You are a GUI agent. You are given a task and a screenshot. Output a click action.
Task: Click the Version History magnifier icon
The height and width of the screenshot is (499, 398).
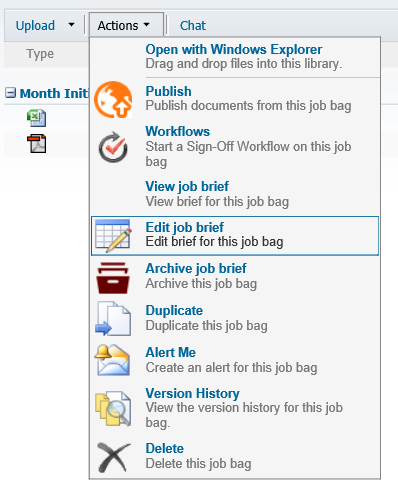click(113, 408)
